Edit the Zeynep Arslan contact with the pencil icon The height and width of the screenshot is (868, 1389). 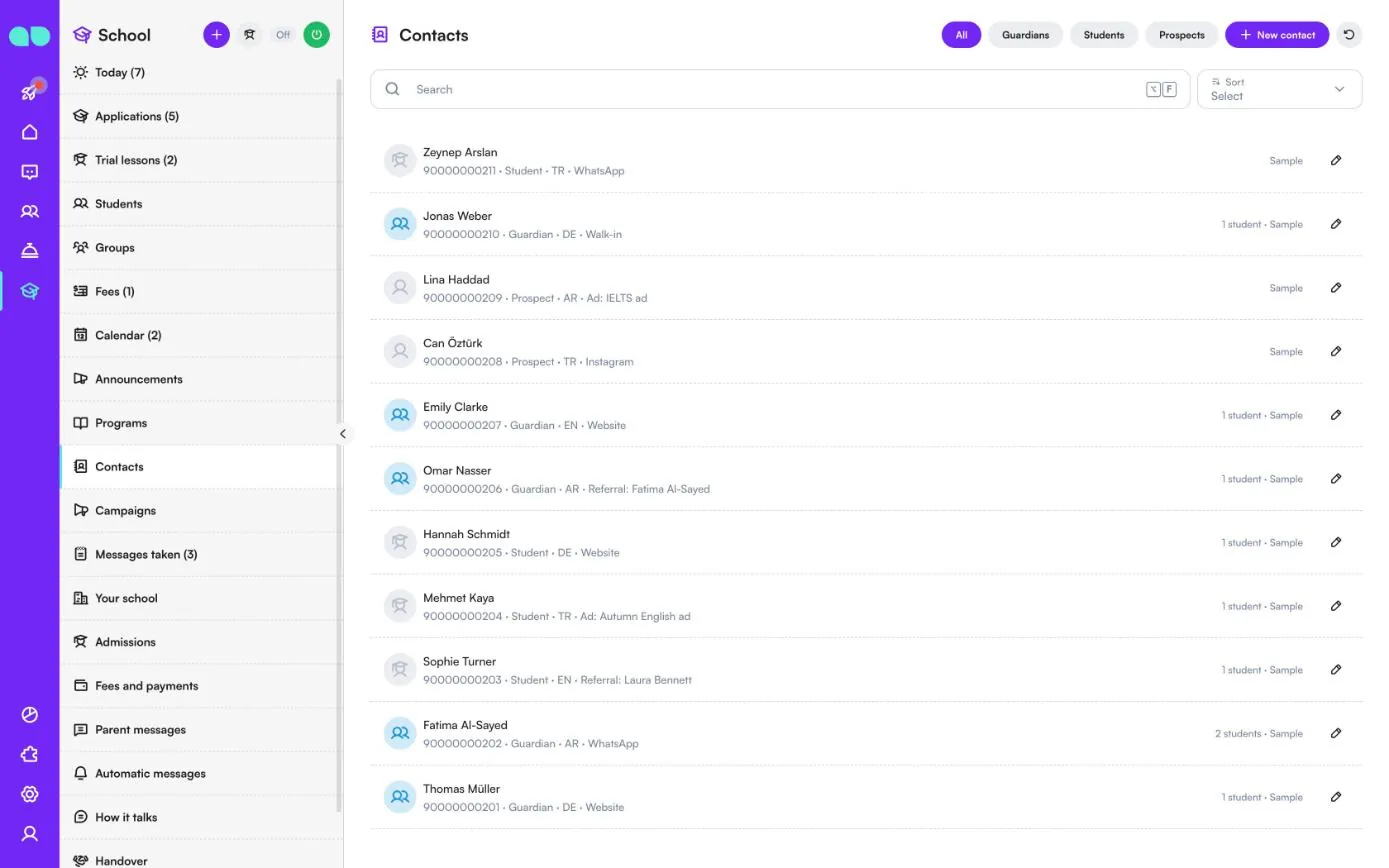click(x=1336, y=160)
